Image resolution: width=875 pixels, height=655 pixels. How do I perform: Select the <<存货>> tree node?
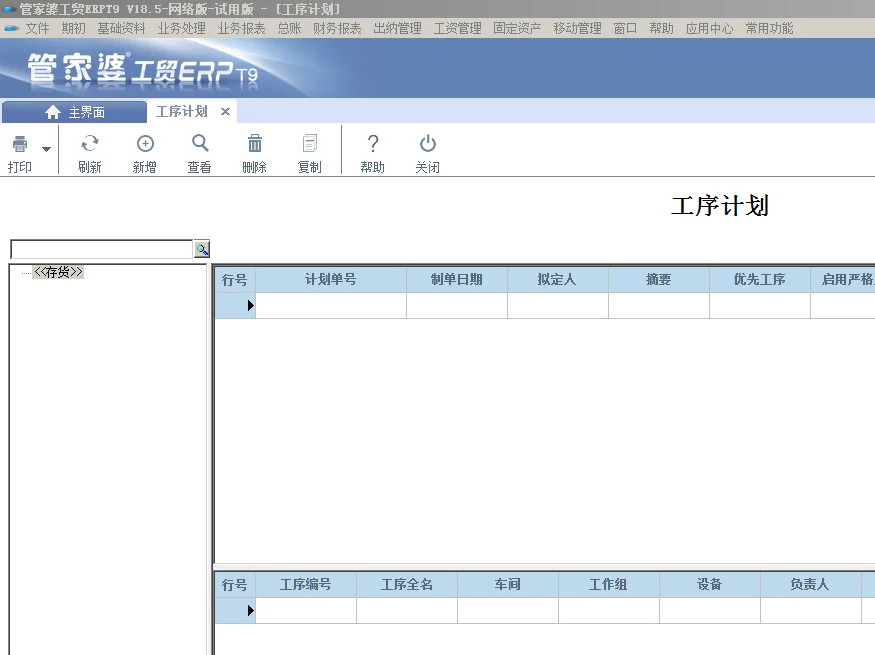tap(58, 272)
